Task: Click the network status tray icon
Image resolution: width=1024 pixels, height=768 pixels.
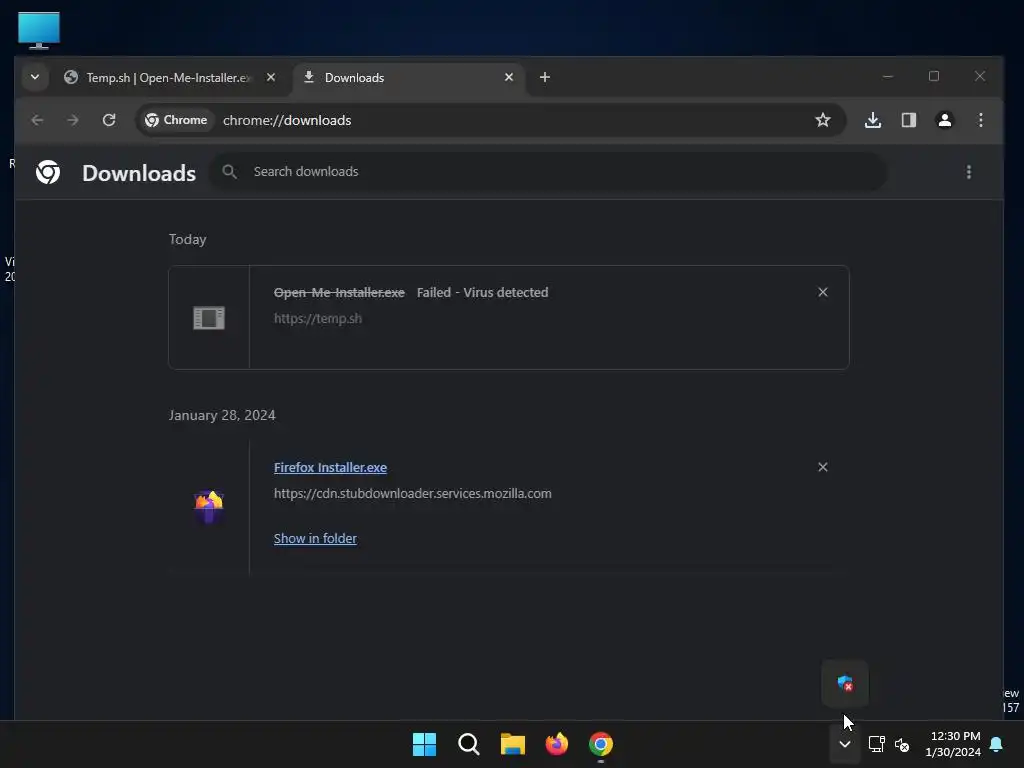Action: [x=876, y=744]
